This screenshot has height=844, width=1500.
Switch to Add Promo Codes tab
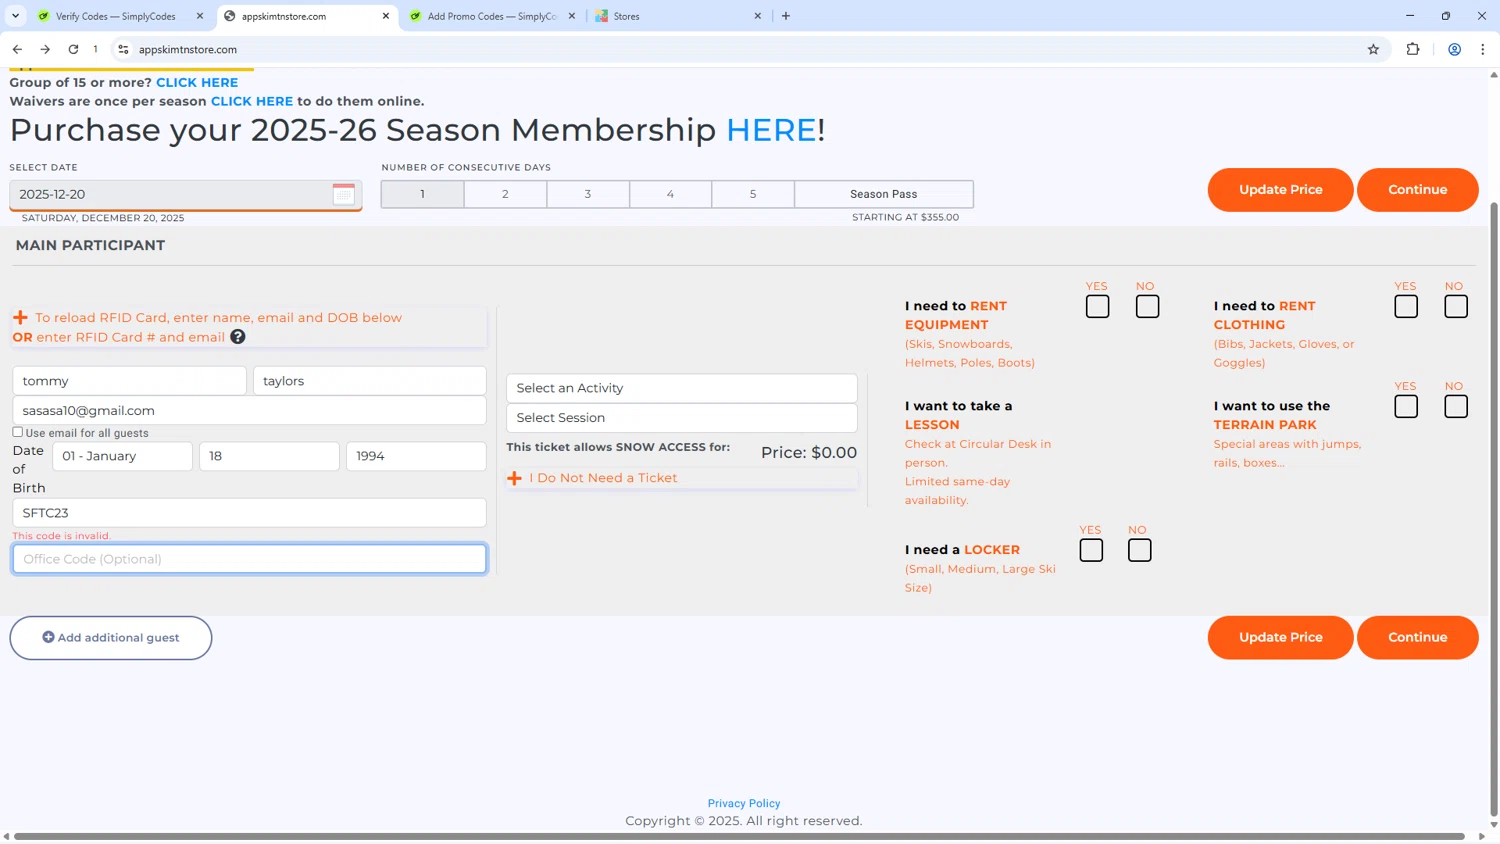pos(492,16)
